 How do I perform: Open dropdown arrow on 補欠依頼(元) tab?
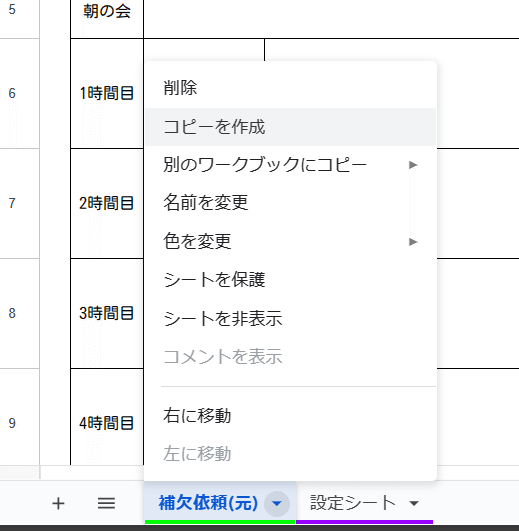[277, 504]
